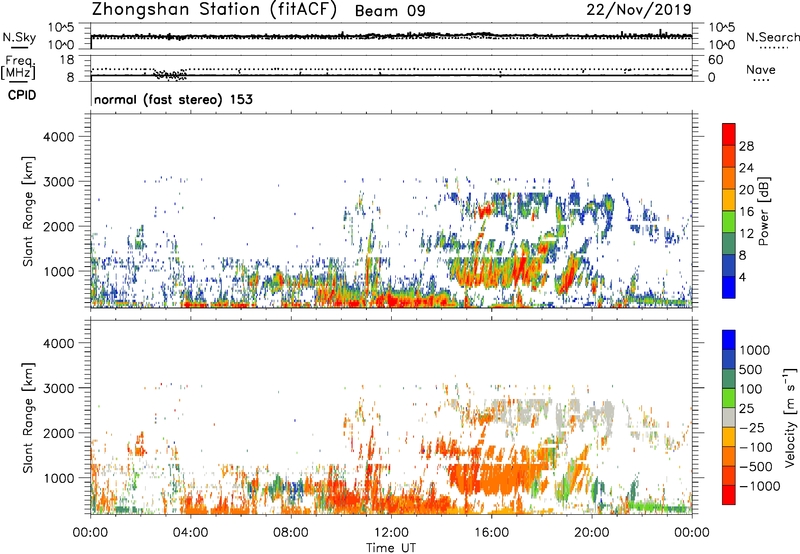Click the frequency trace disturbance near 03:00
Image resolution: width=800 pixels, height=554 pixels.
pos(171,75)
